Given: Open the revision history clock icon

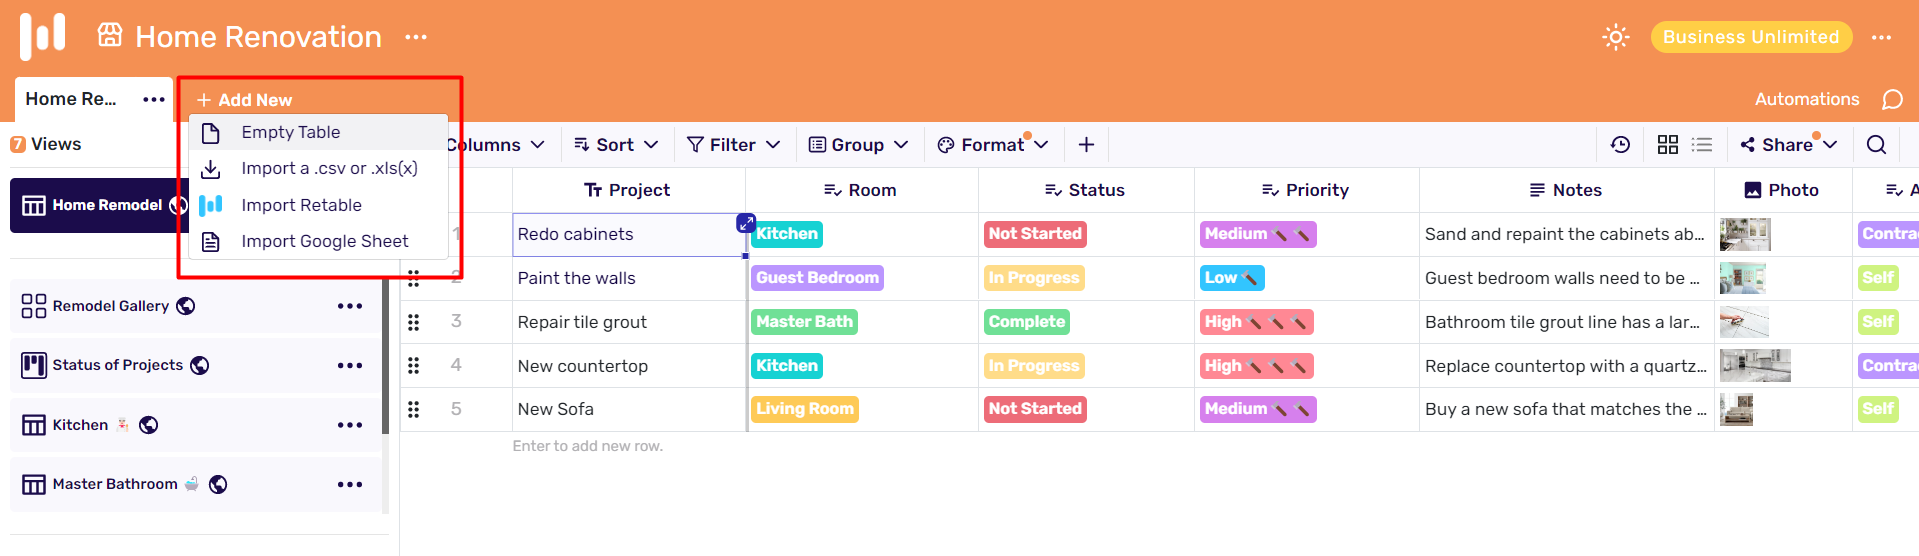Looking at the screenshot, I should point(1620,145).
